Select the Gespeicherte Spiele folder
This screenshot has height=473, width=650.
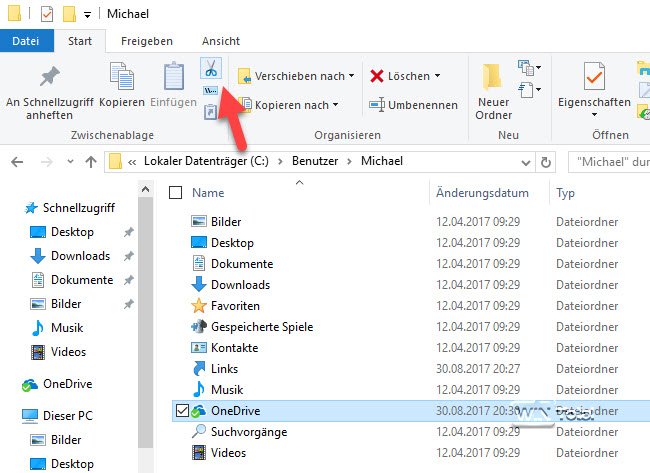pyautogui.click(x=262, y=327)
